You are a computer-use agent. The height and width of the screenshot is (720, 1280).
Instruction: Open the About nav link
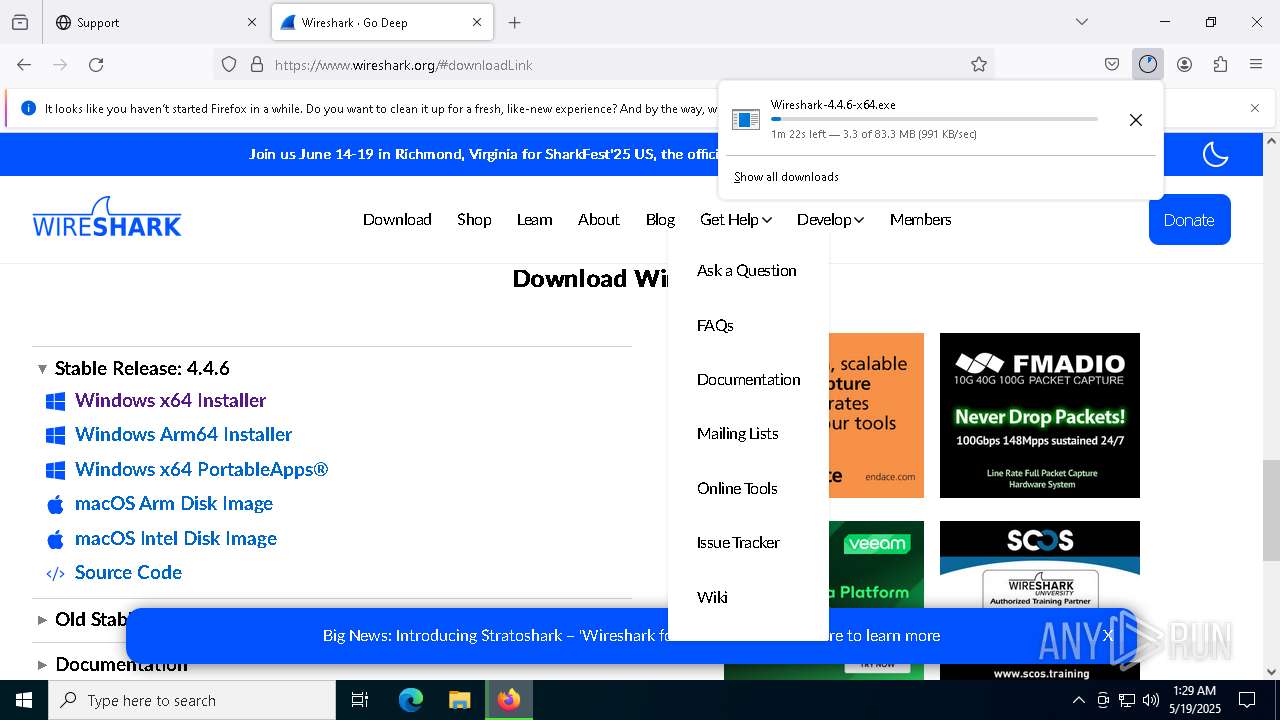pyautogui.click(x=598, y=219)
